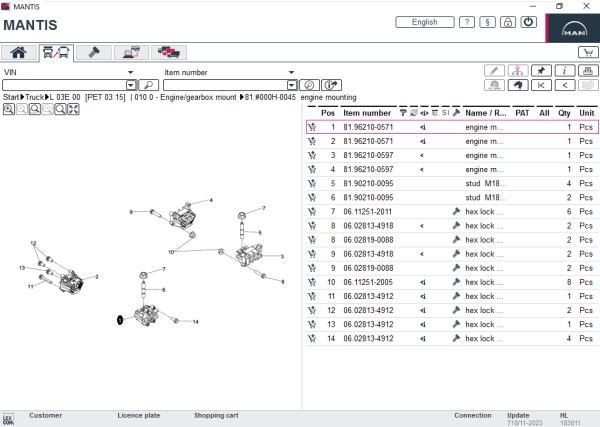Click the zoom region magnifier icon
The width and height of the screenshot is (600, 427).
tap(35, 109)
